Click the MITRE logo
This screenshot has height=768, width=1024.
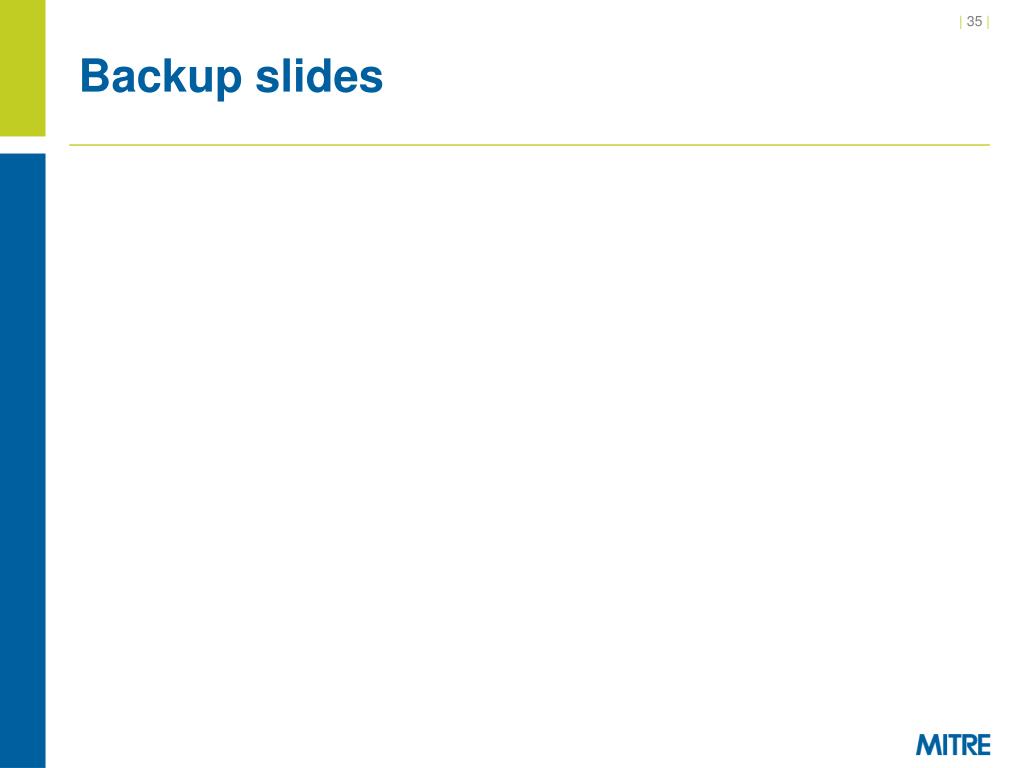coord(953,745)
